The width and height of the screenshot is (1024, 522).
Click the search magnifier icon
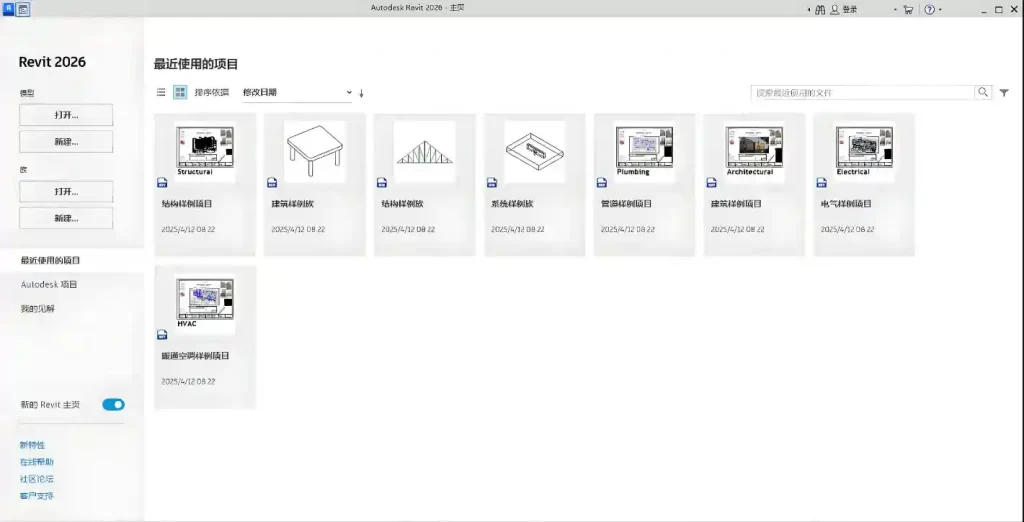click(983, 92)
